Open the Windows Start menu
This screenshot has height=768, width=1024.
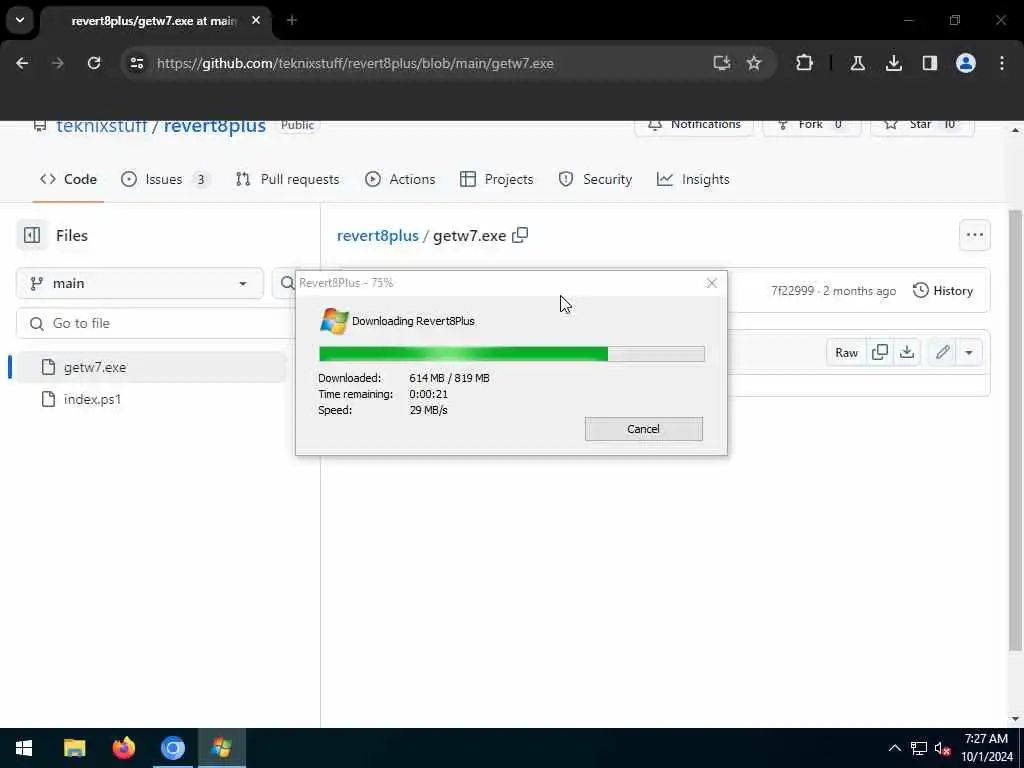point(24,748)
